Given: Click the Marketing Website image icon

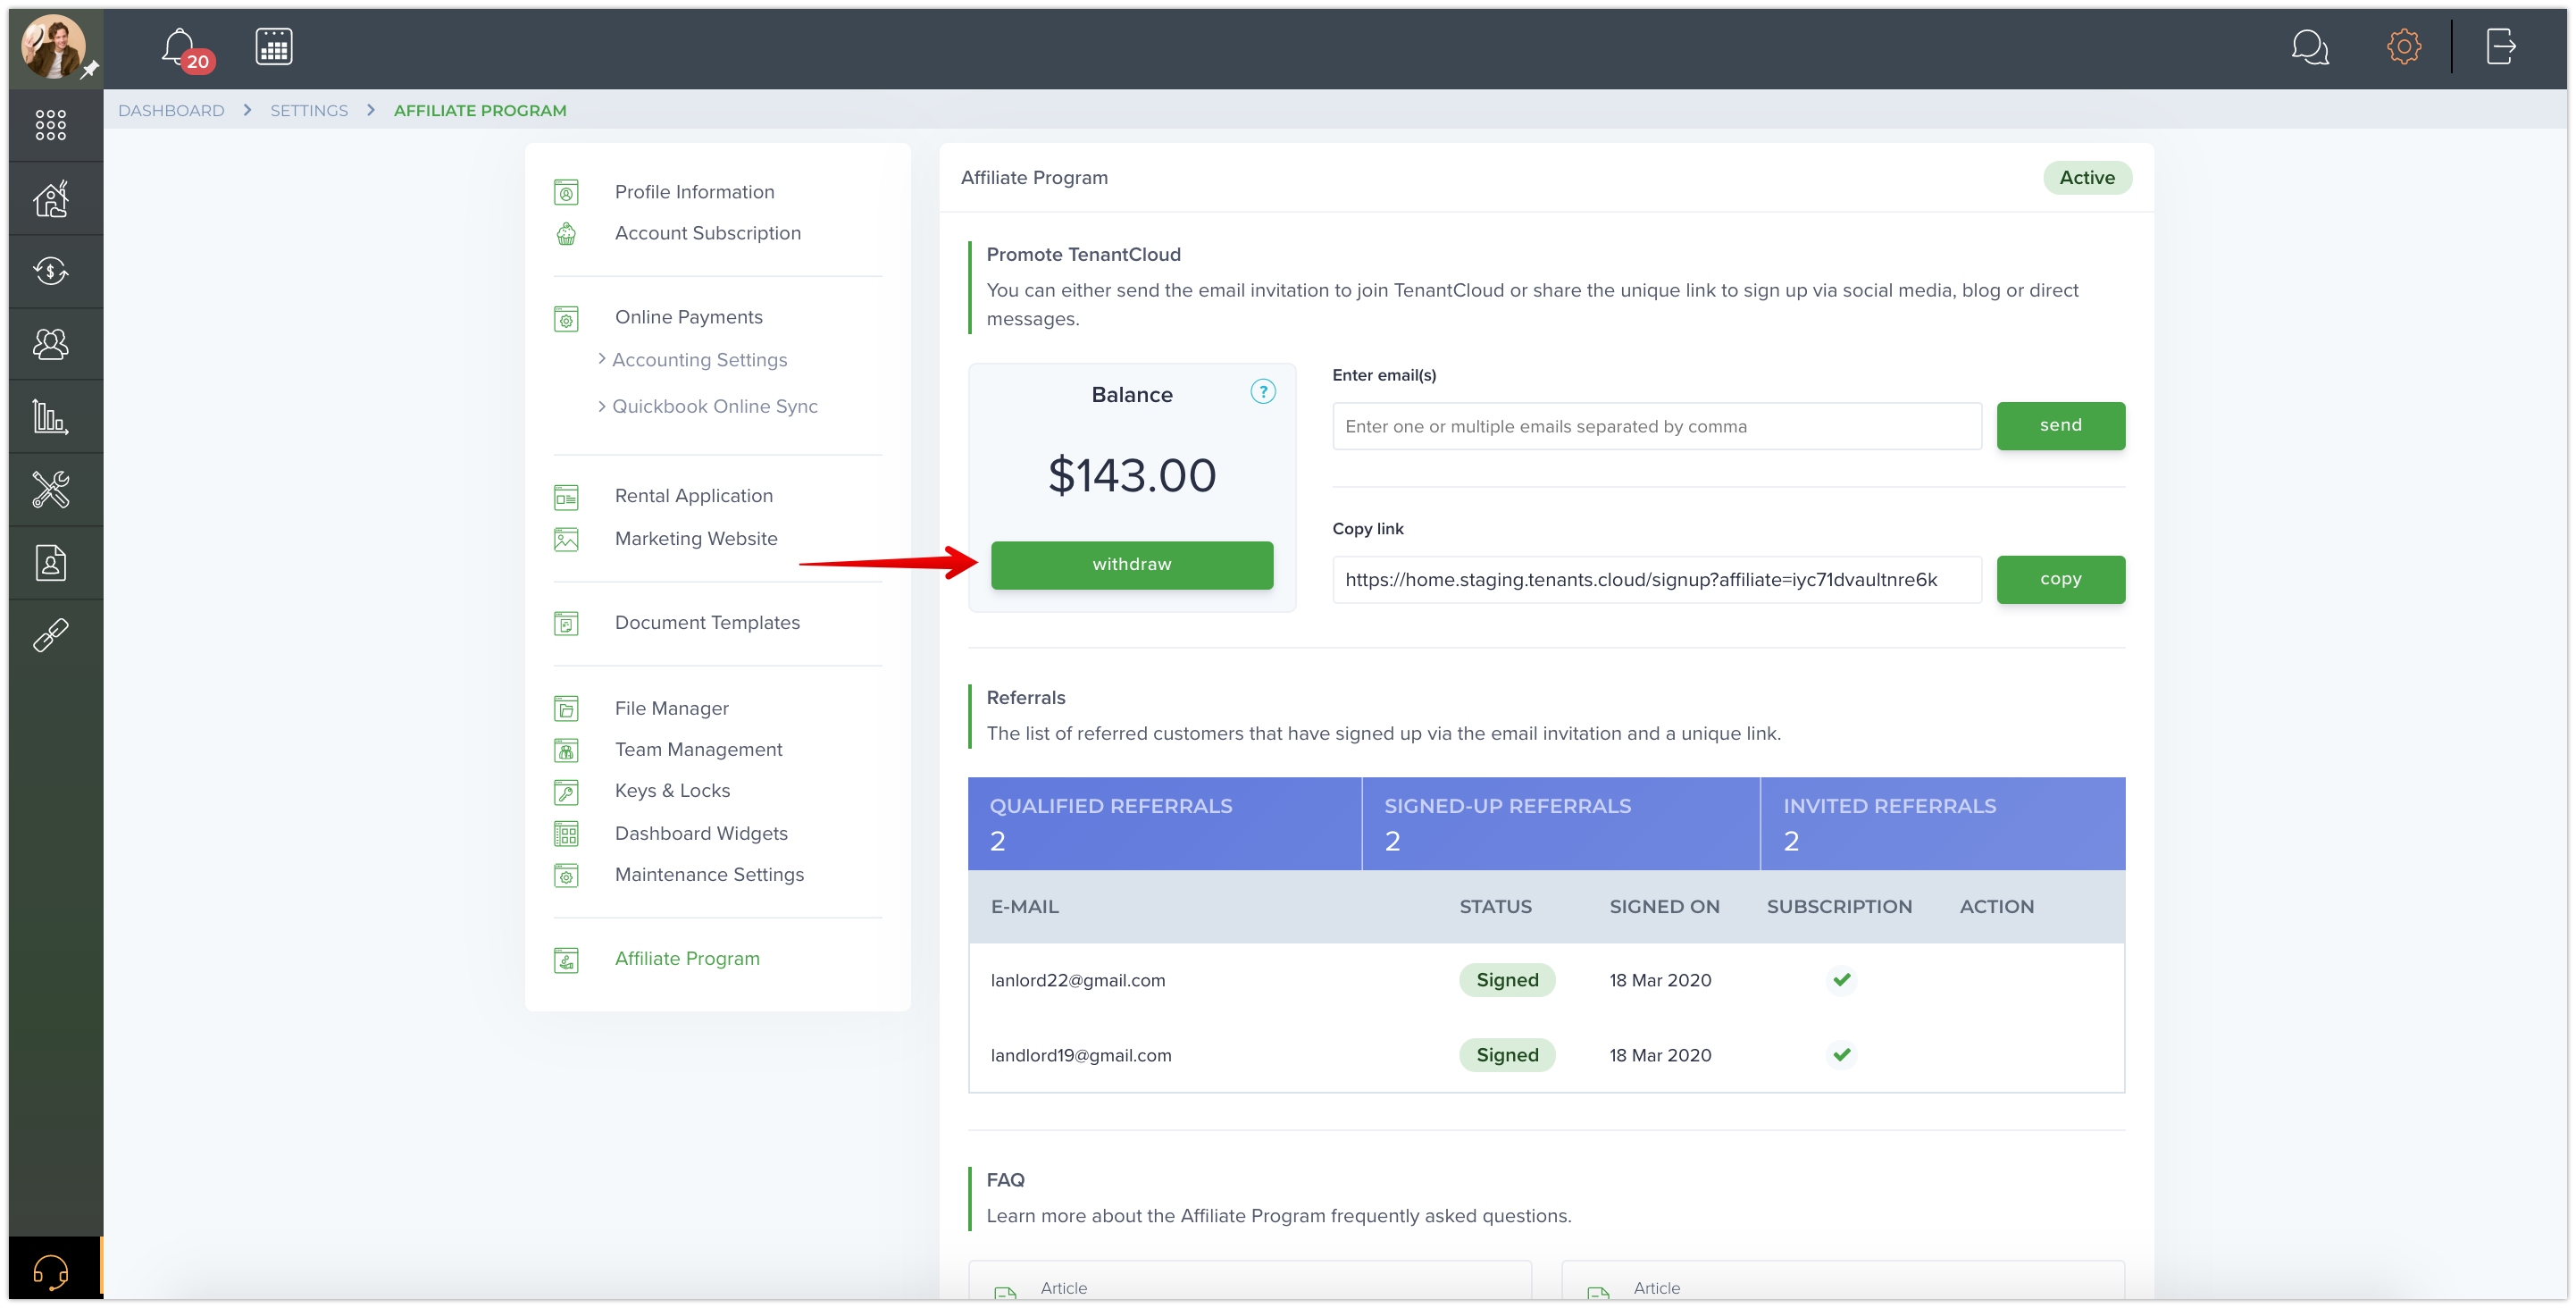Looking at the screenshot, I should tap(566, 540).
